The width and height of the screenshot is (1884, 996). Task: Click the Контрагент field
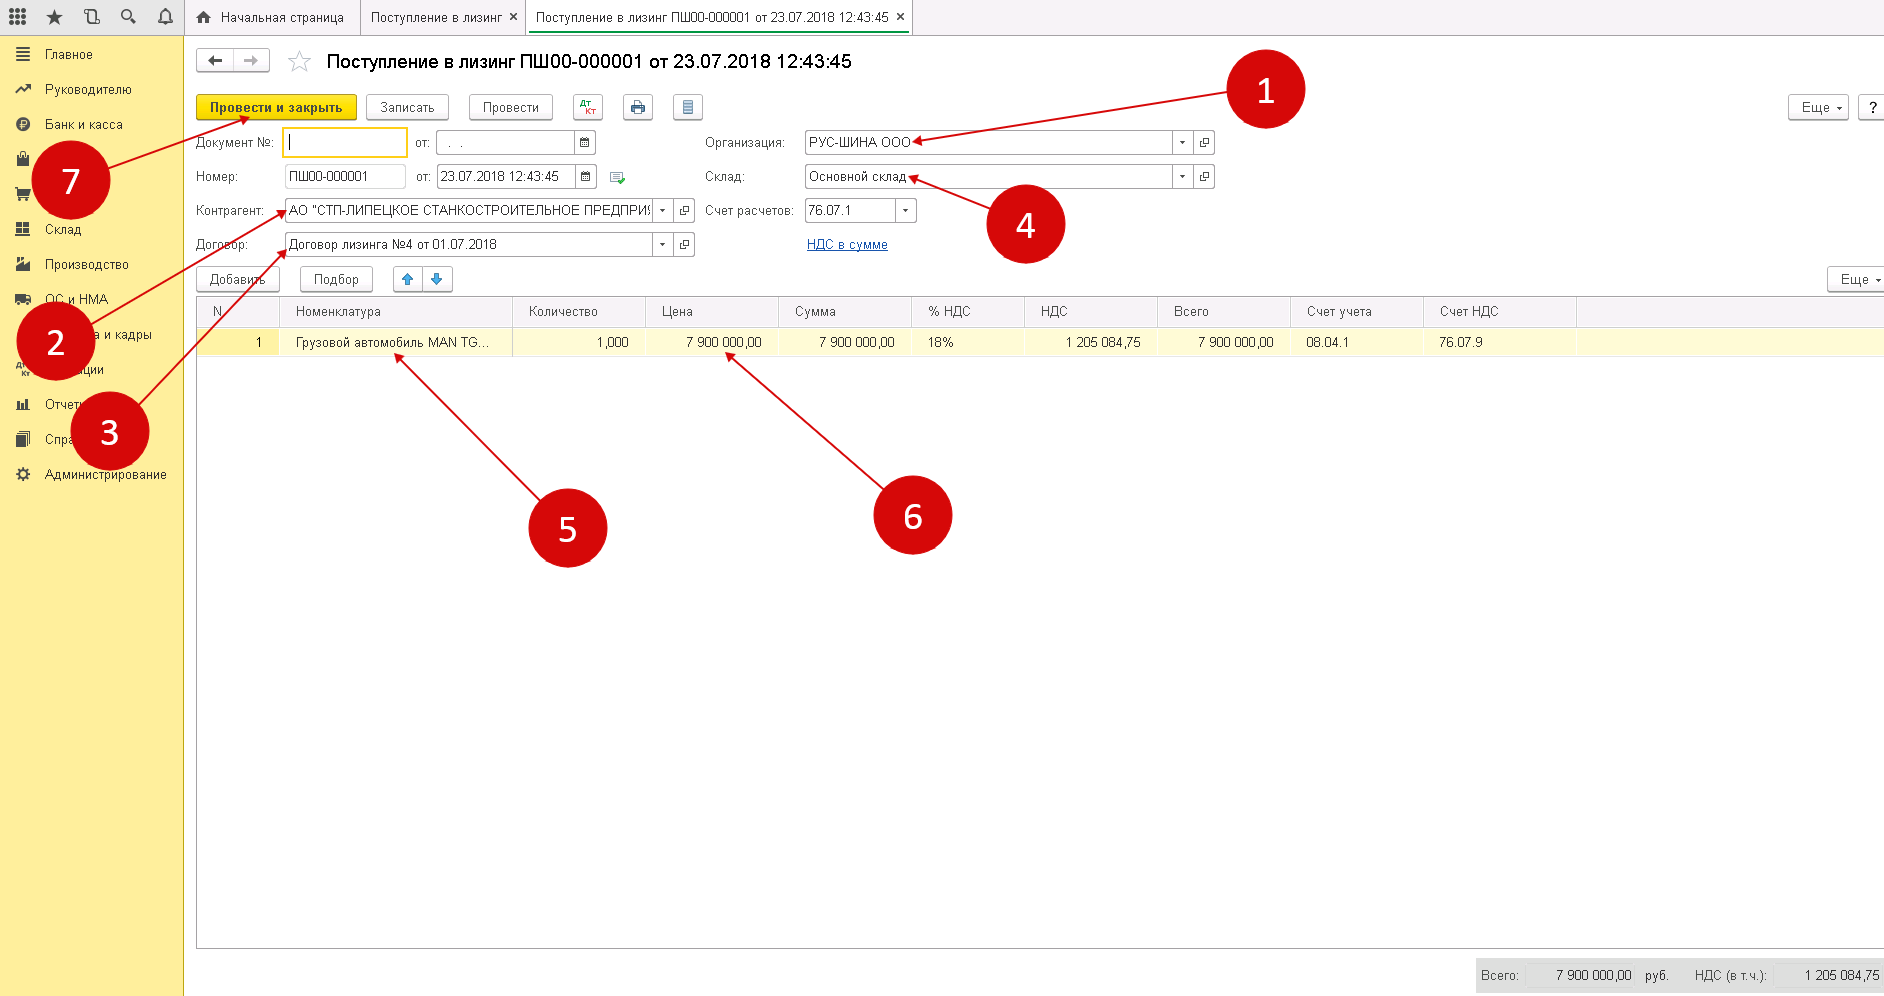[x=469, y=211]
